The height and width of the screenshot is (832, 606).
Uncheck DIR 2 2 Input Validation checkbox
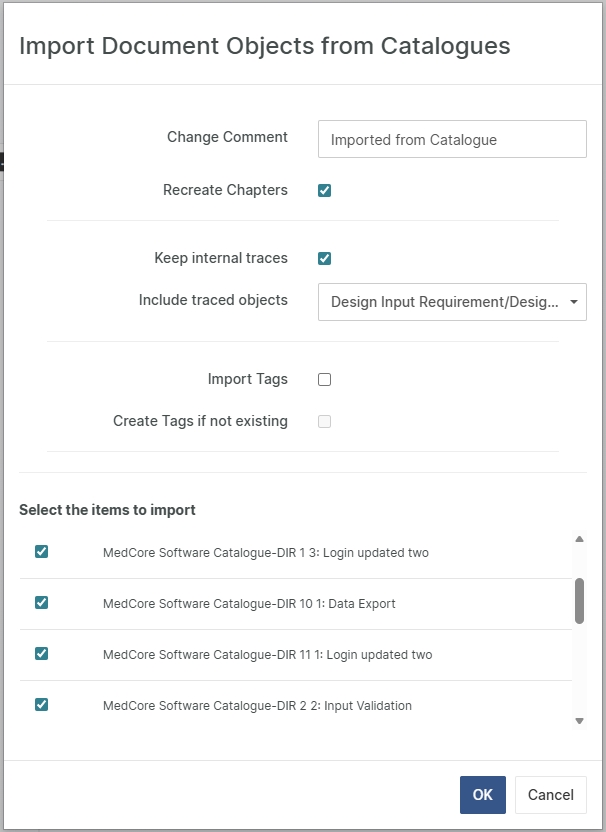tap(41, 705)
